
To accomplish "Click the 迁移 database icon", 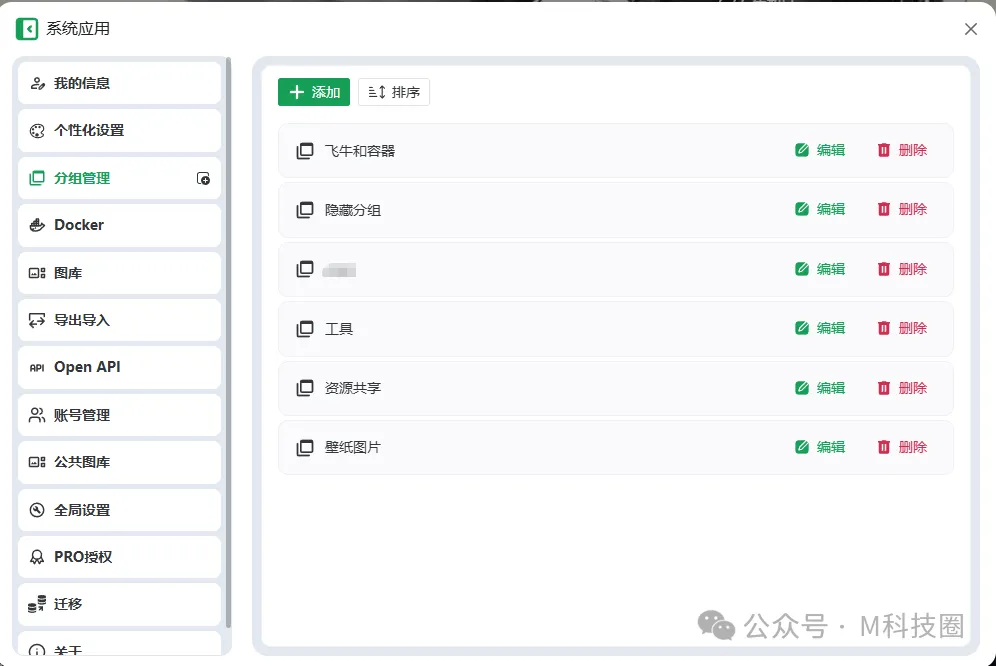I will [37, 604].
